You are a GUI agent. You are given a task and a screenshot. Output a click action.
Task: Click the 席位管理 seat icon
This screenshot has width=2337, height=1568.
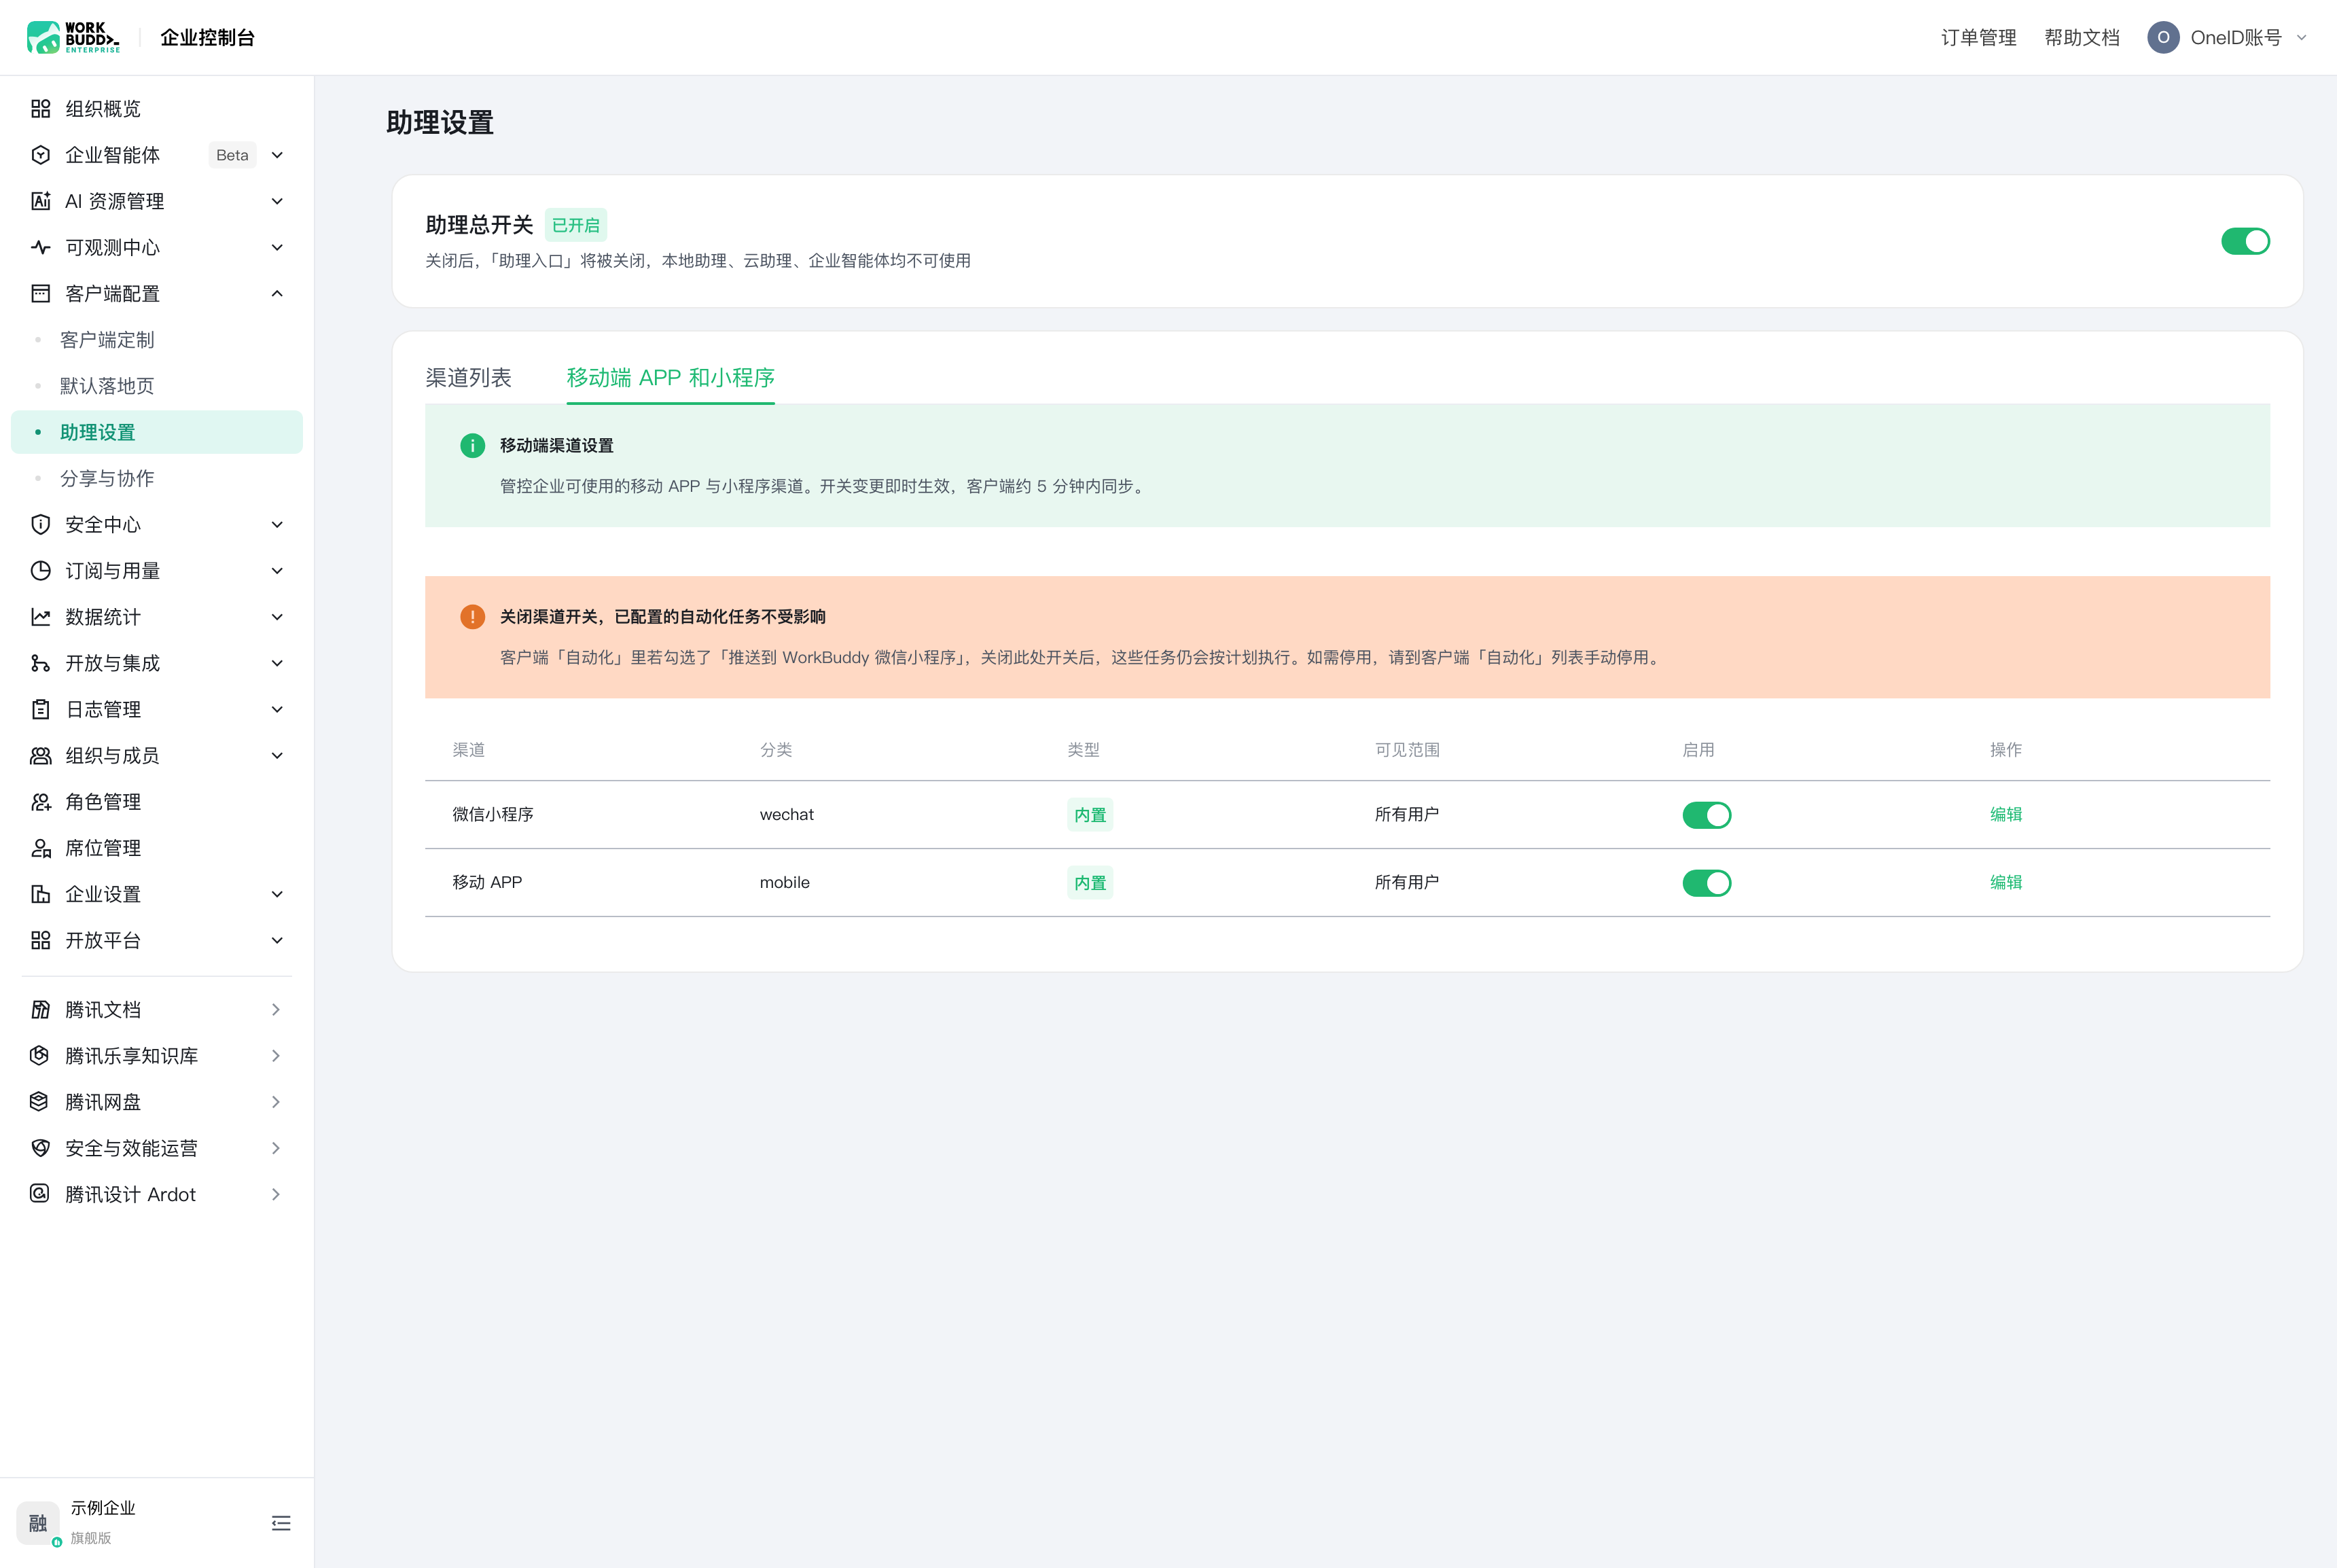pyautogui.click(x=40, y=848)
